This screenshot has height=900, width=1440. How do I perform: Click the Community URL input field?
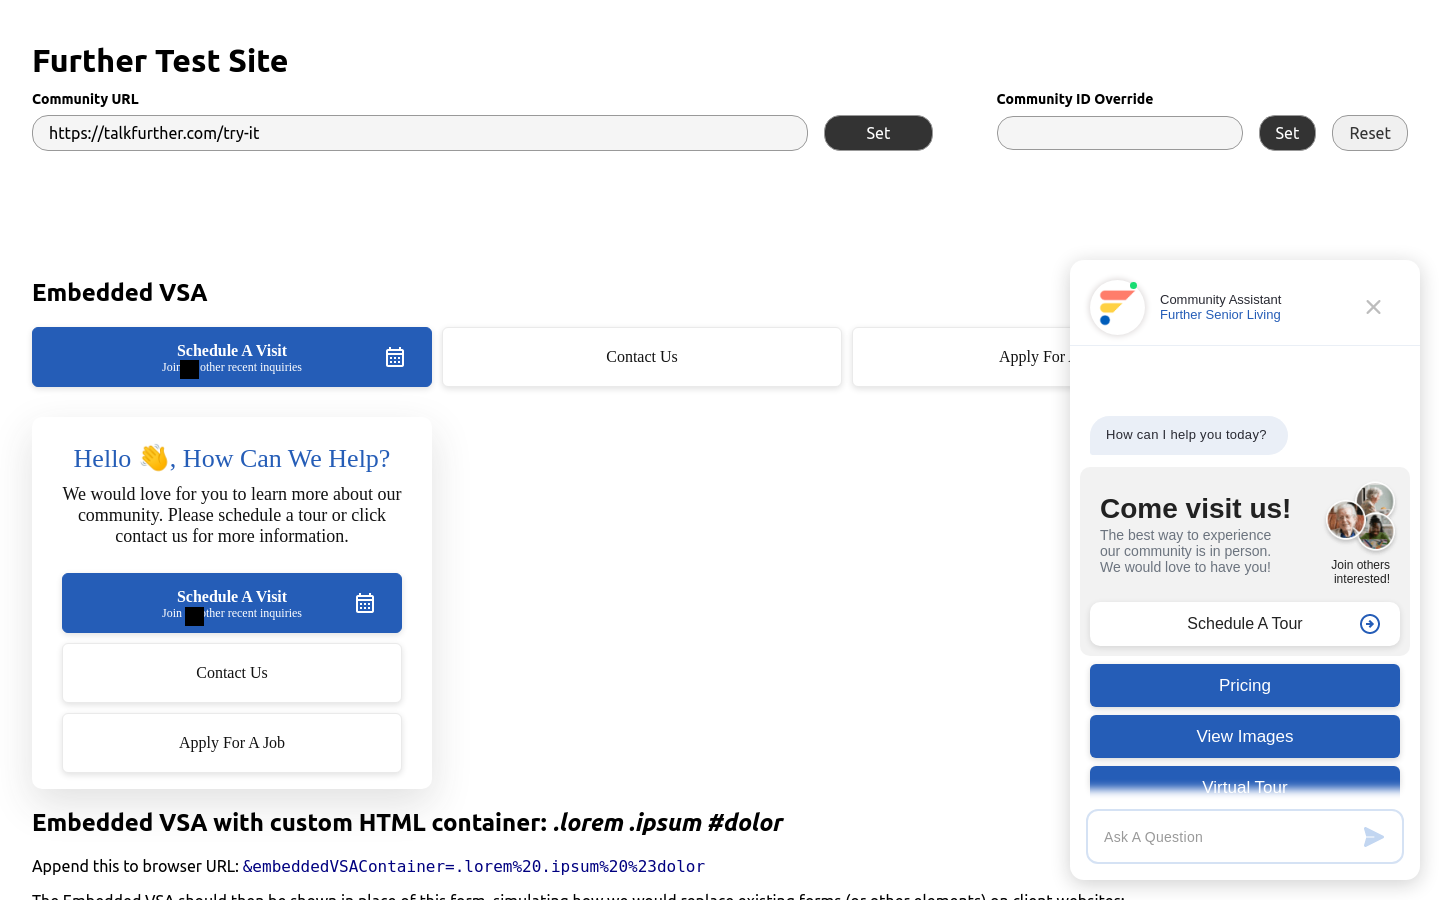point(420,133)
